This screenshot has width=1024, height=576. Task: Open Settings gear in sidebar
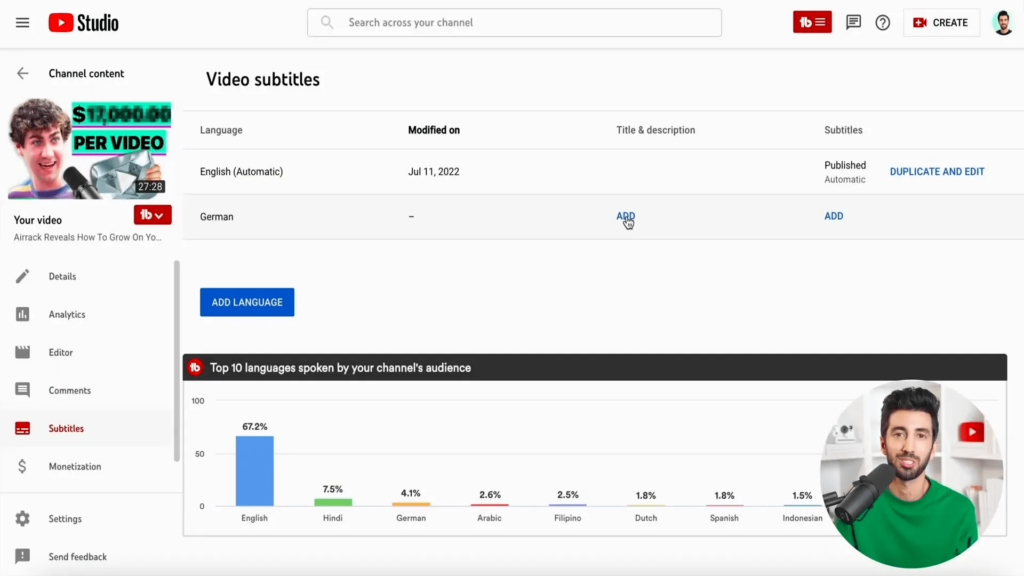pos(23,519)
